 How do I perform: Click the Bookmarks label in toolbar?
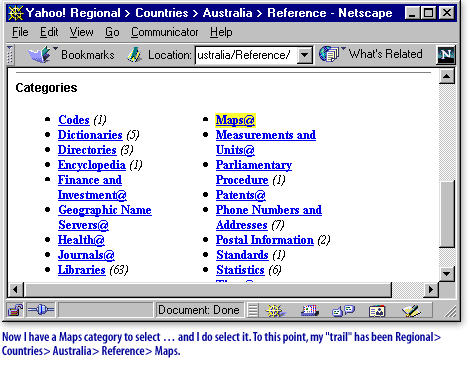[x=88, y=55]
